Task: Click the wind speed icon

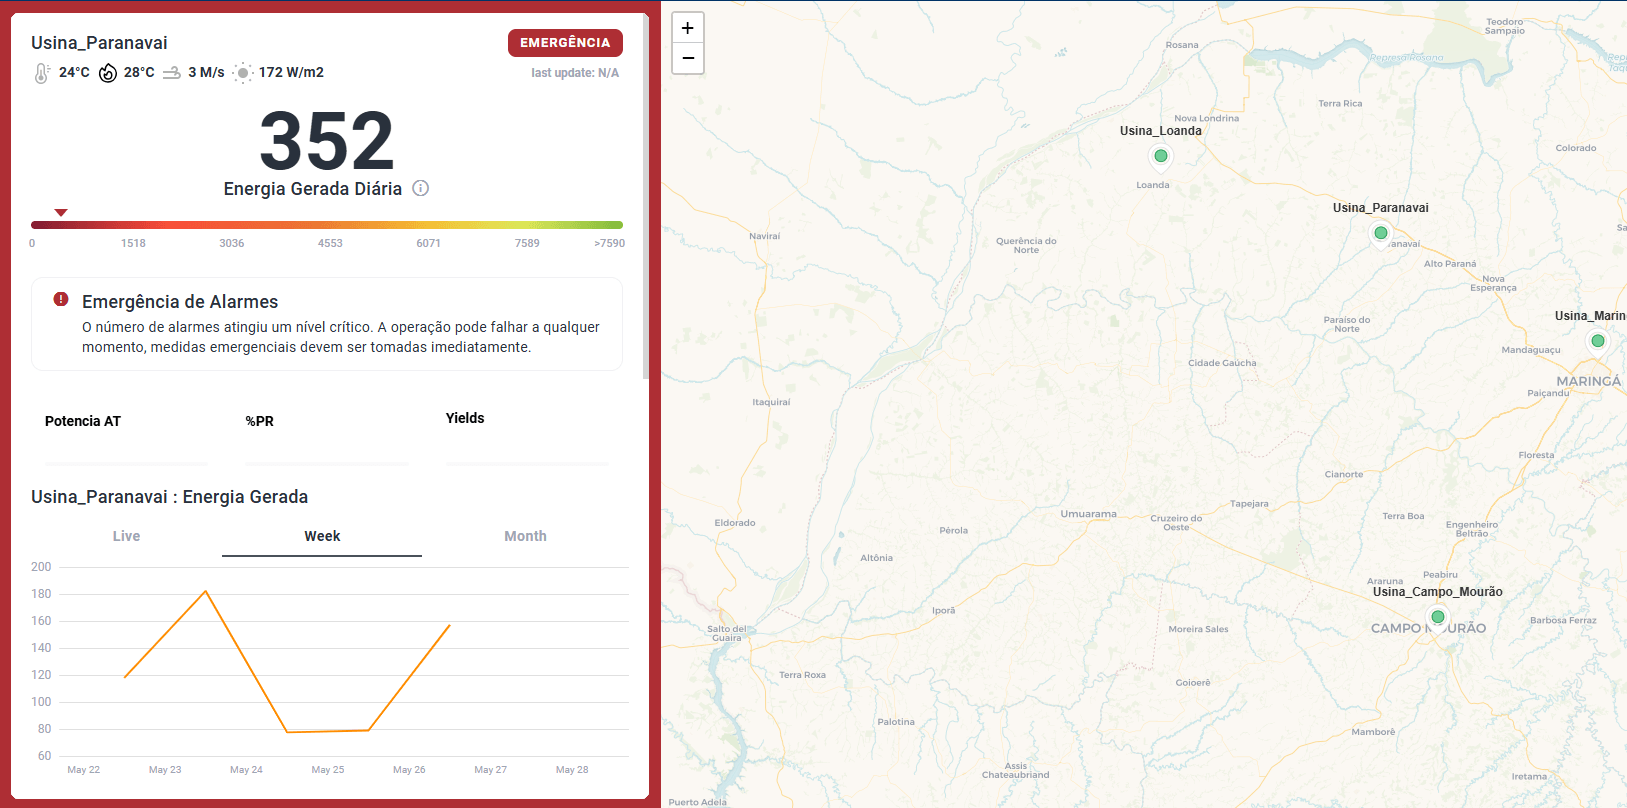Action: pos(172,73)
